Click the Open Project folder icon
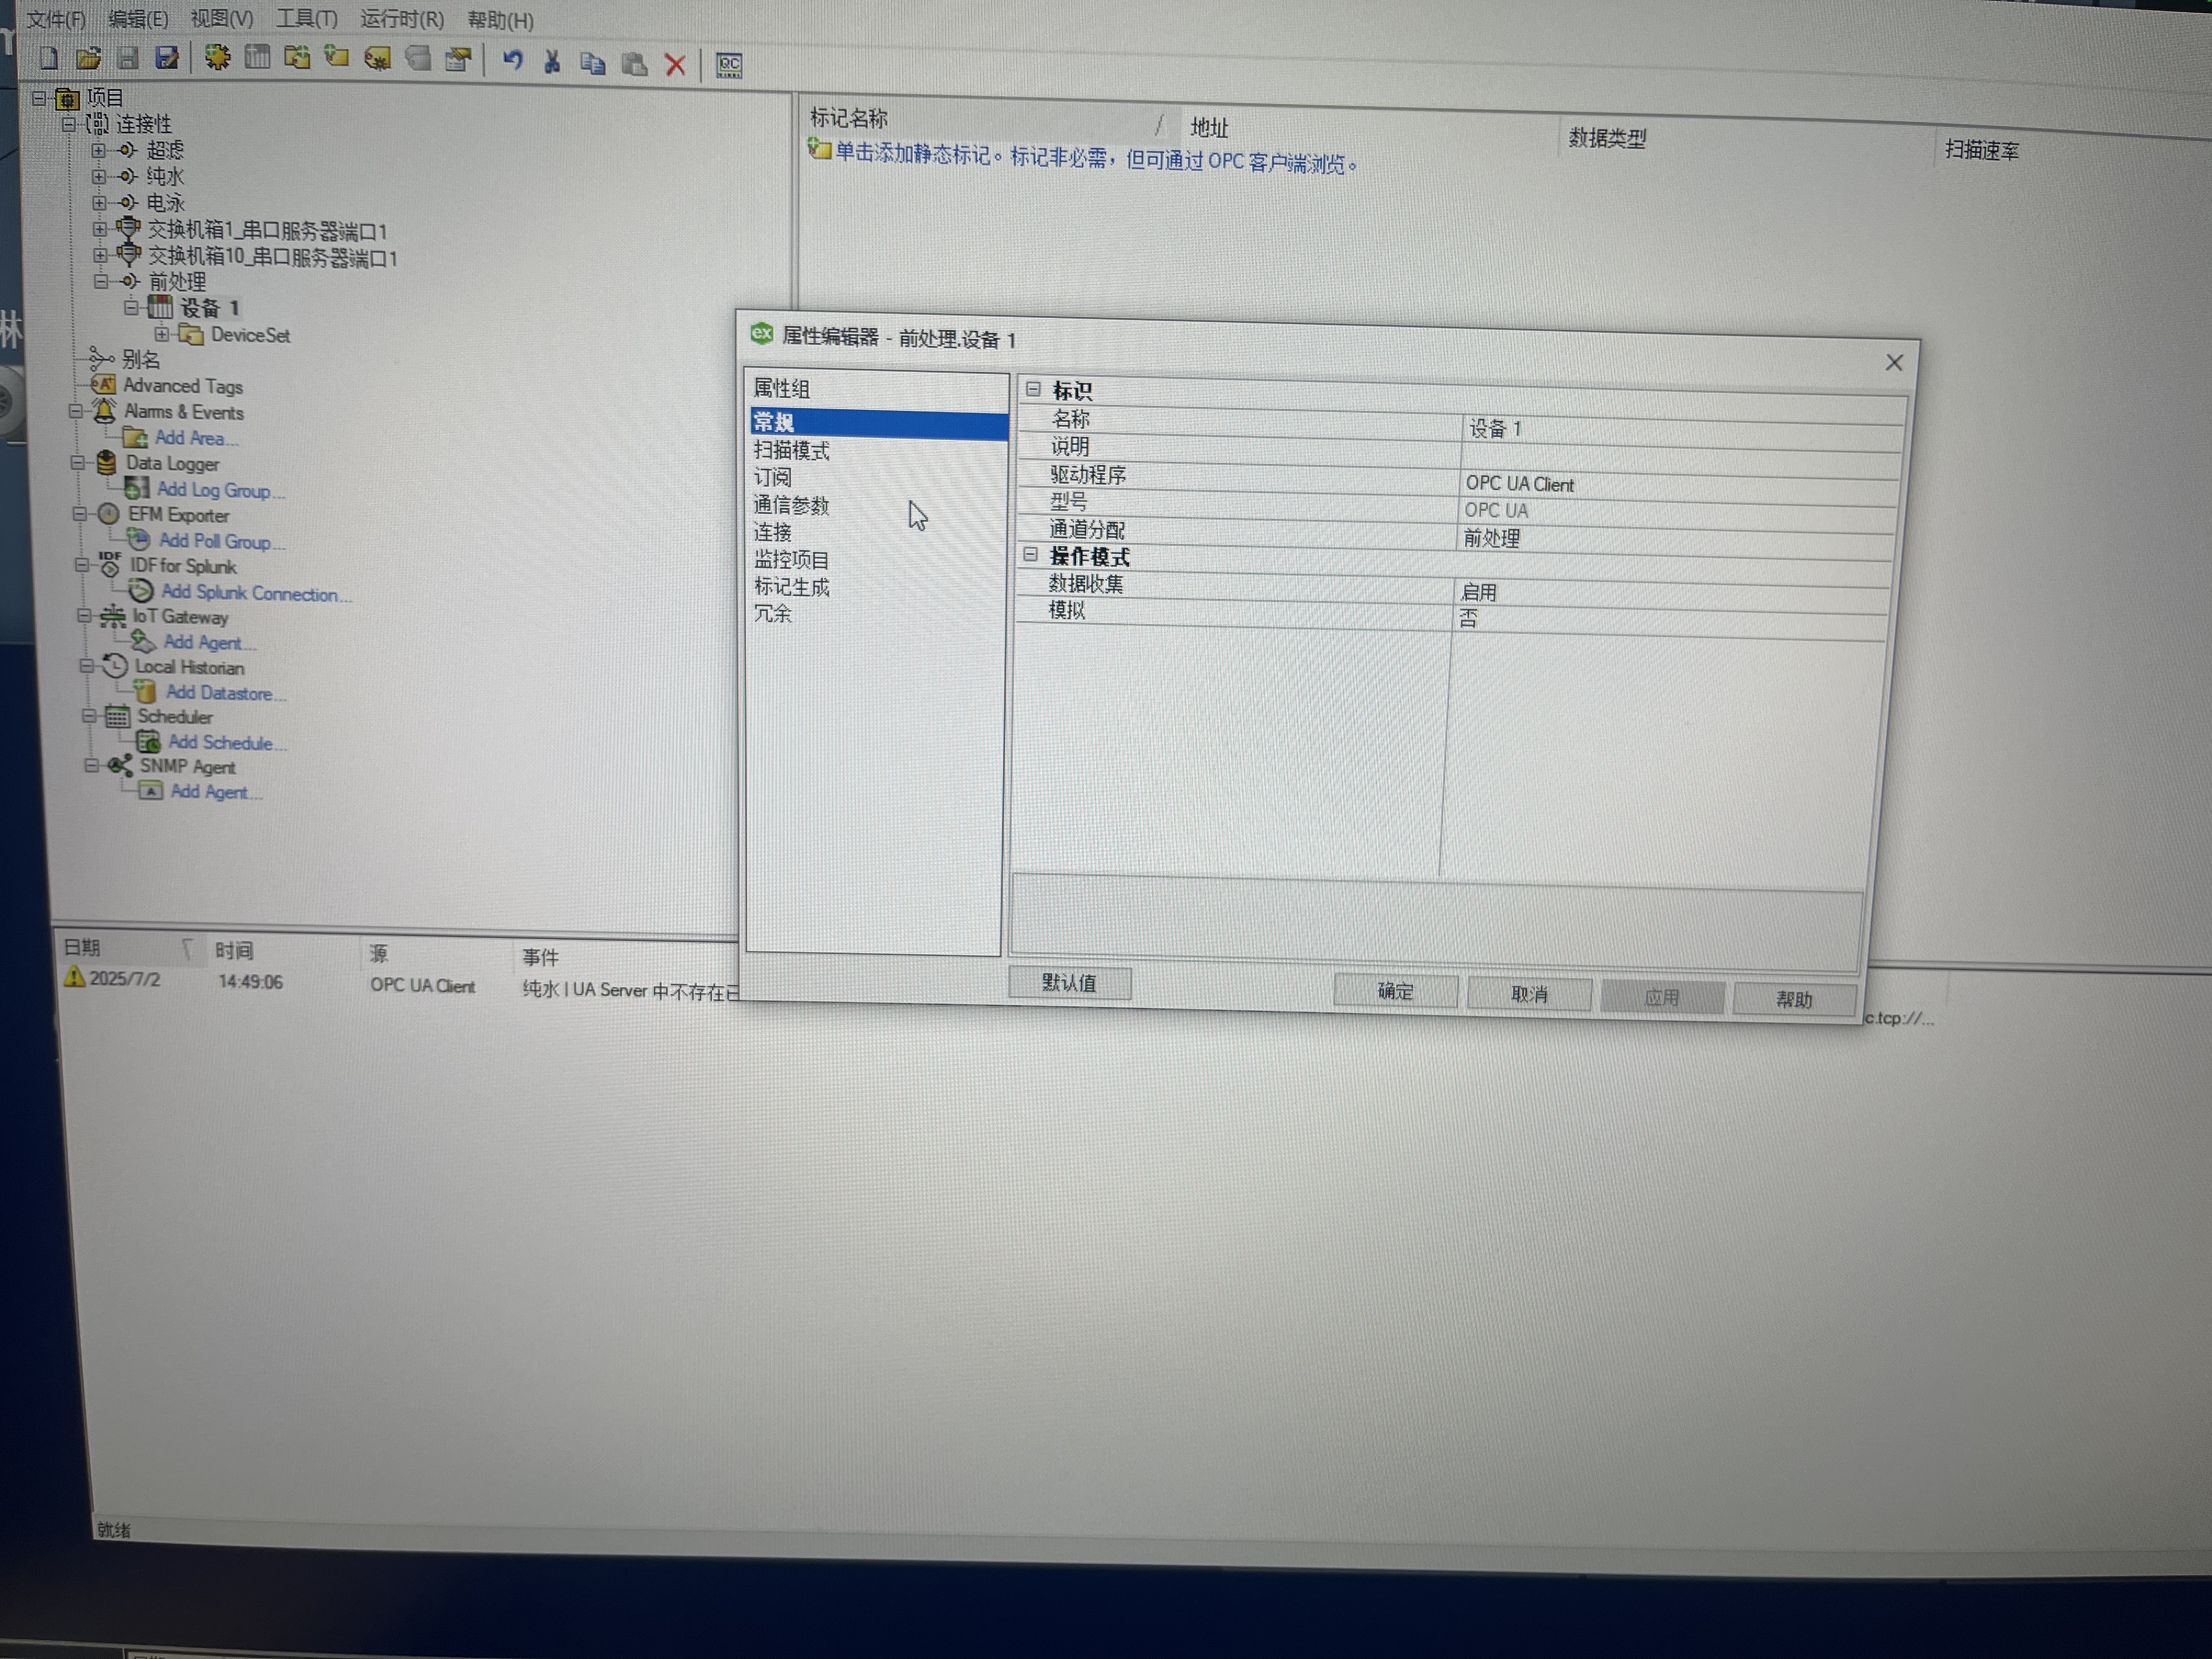Viewport: 2212px width, 1659px height. click(x=88, y=59)
